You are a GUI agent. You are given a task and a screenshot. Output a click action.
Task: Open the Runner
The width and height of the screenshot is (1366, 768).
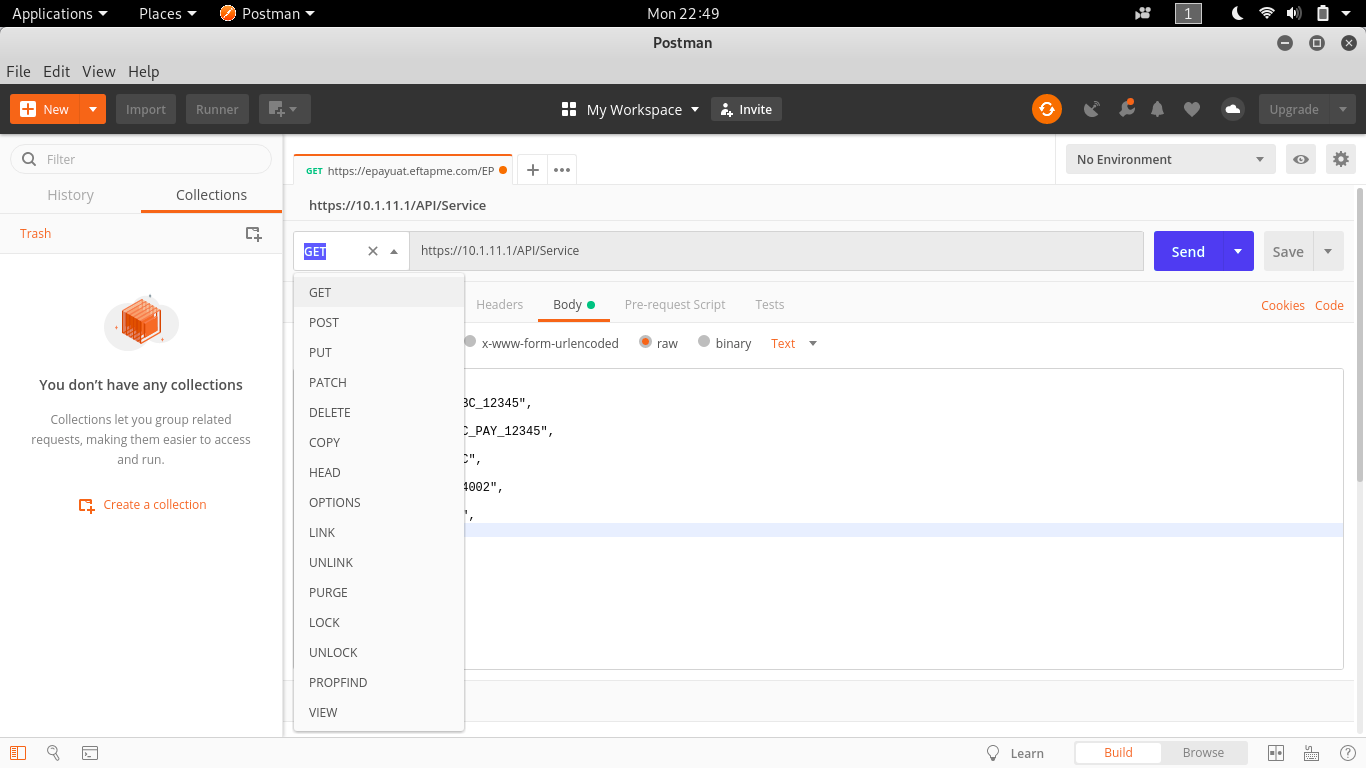[217, 109]
